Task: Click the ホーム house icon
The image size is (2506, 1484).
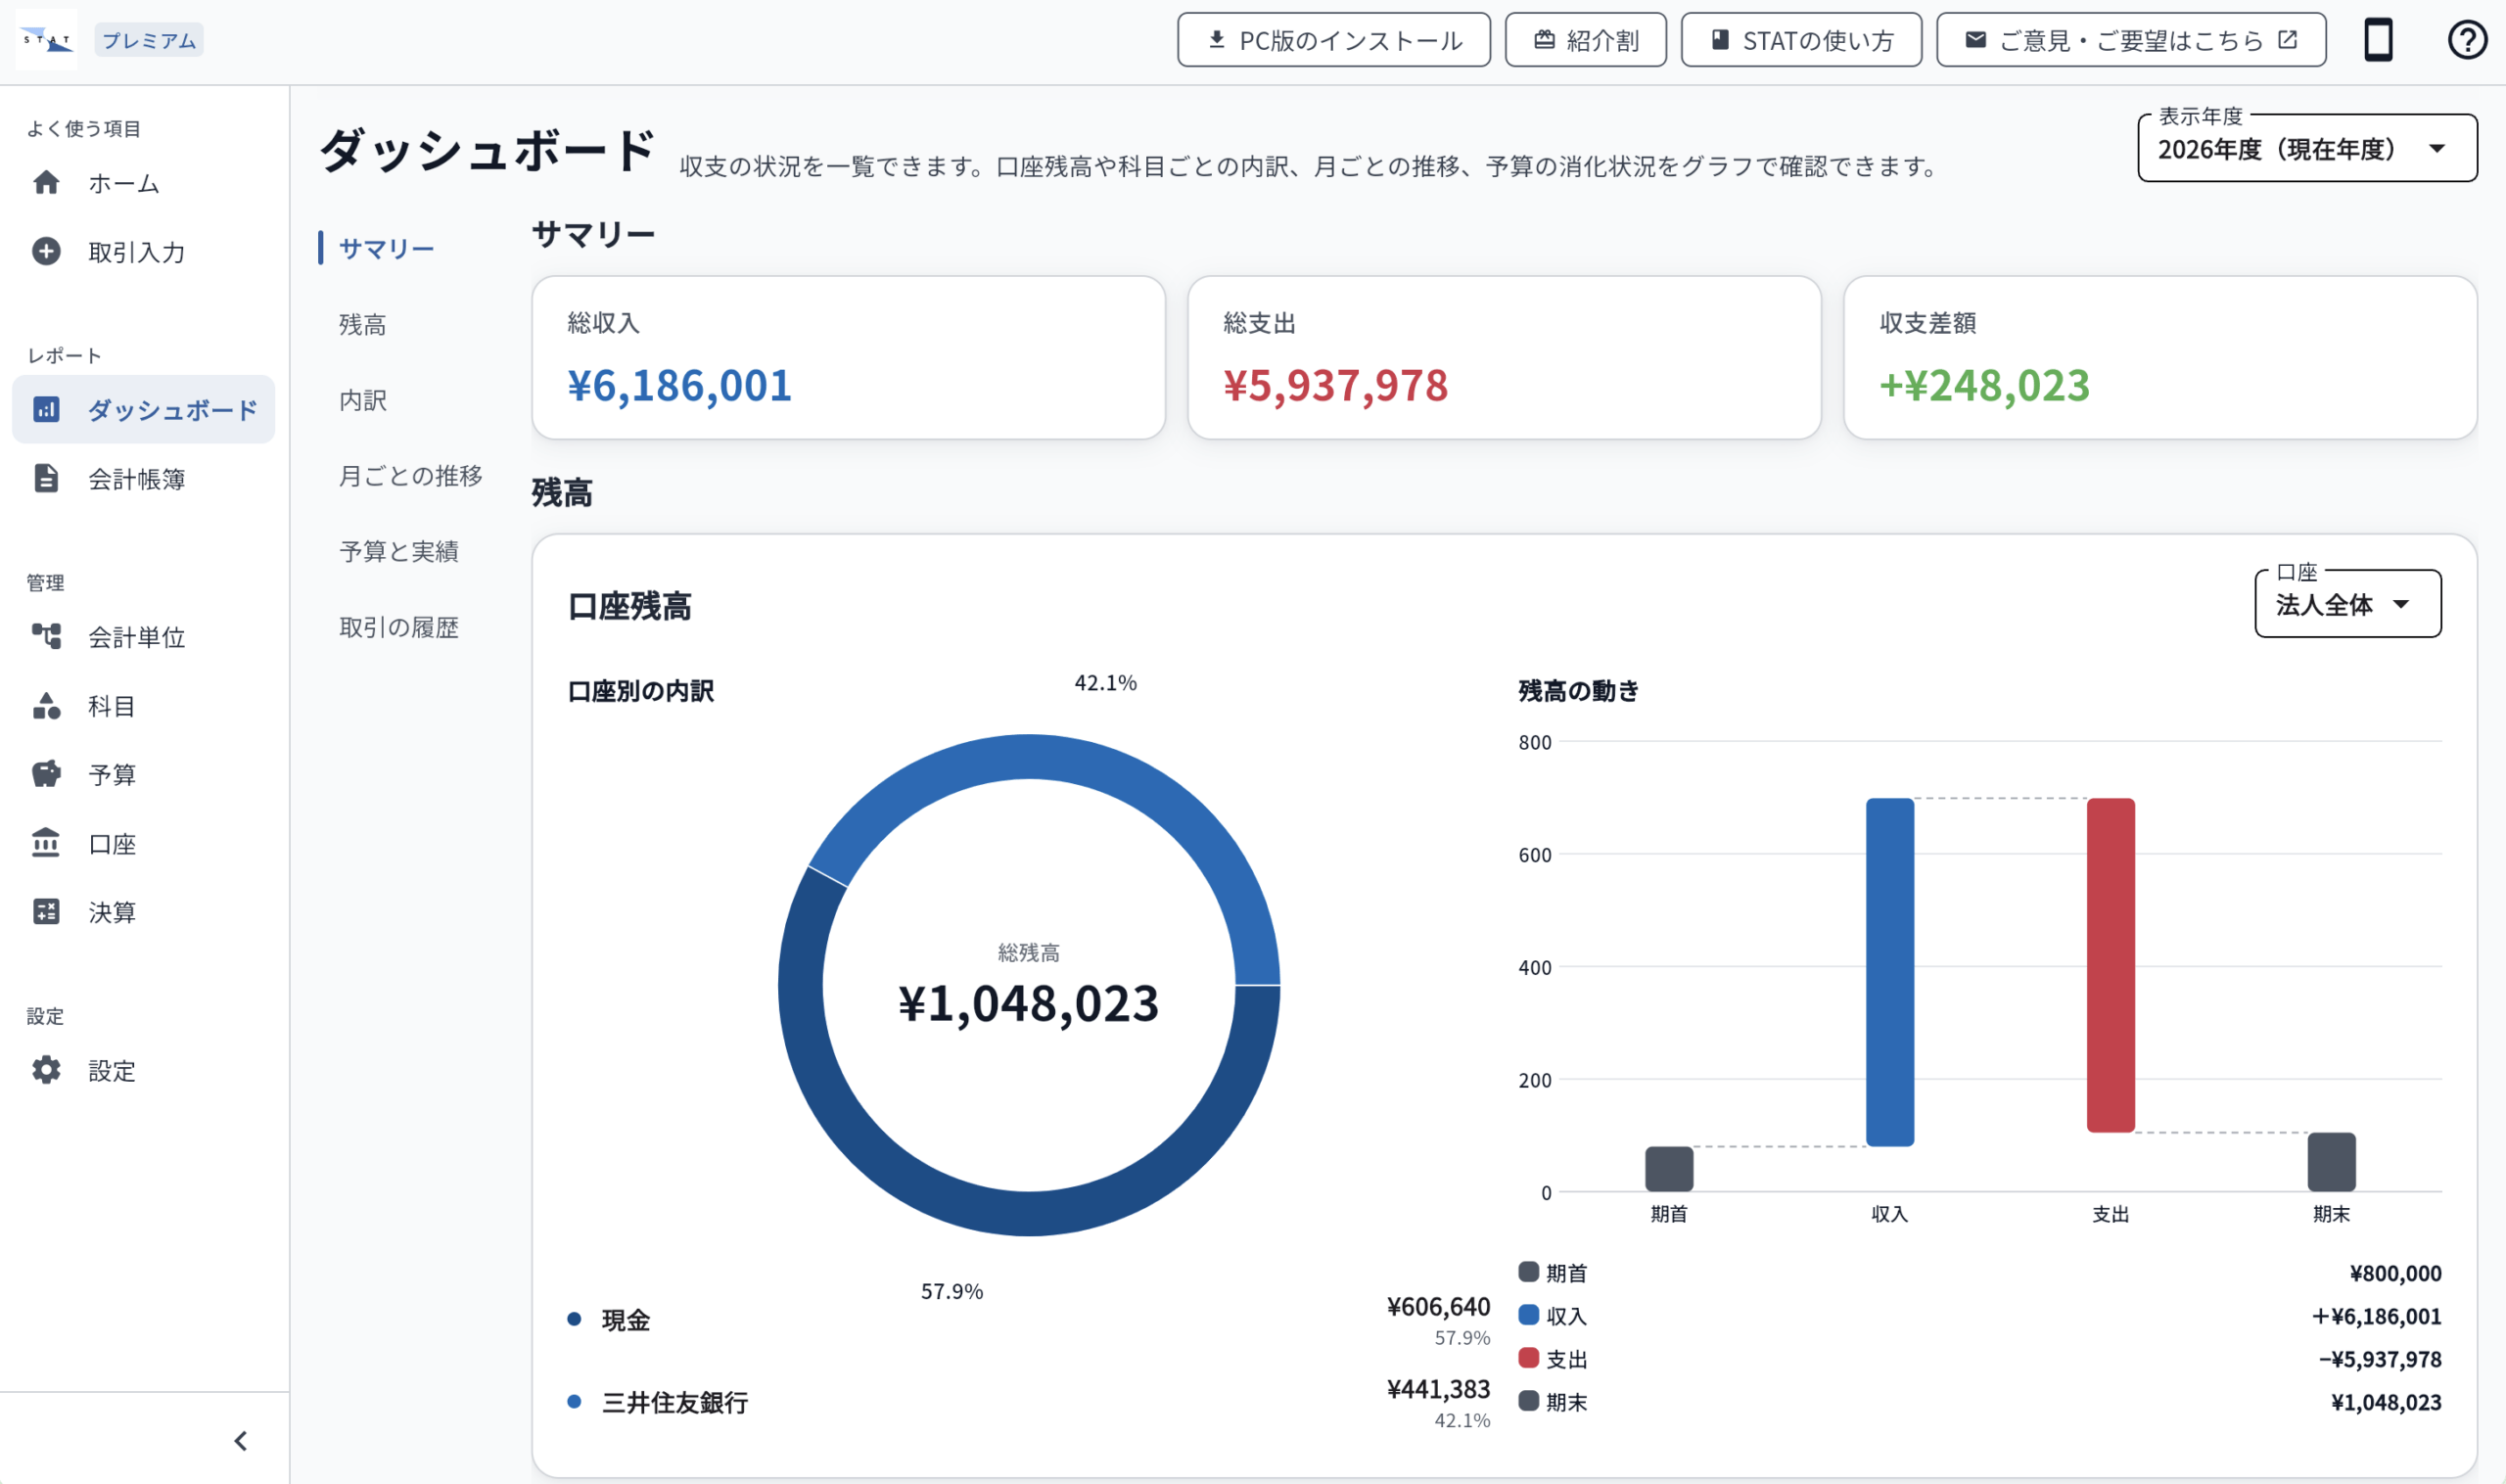Action: (46, 183)
